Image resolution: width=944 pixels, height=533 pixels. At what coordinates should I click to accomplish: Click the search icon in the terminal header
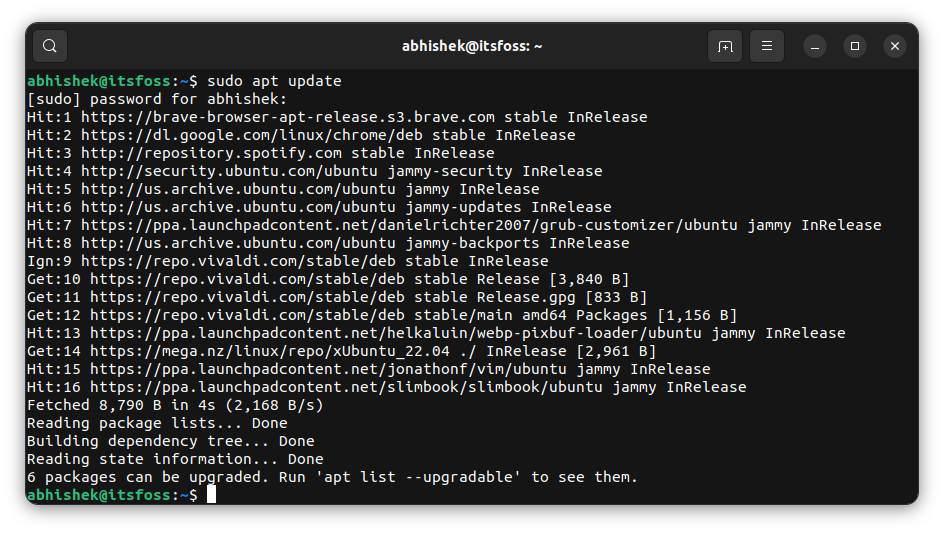50,46
